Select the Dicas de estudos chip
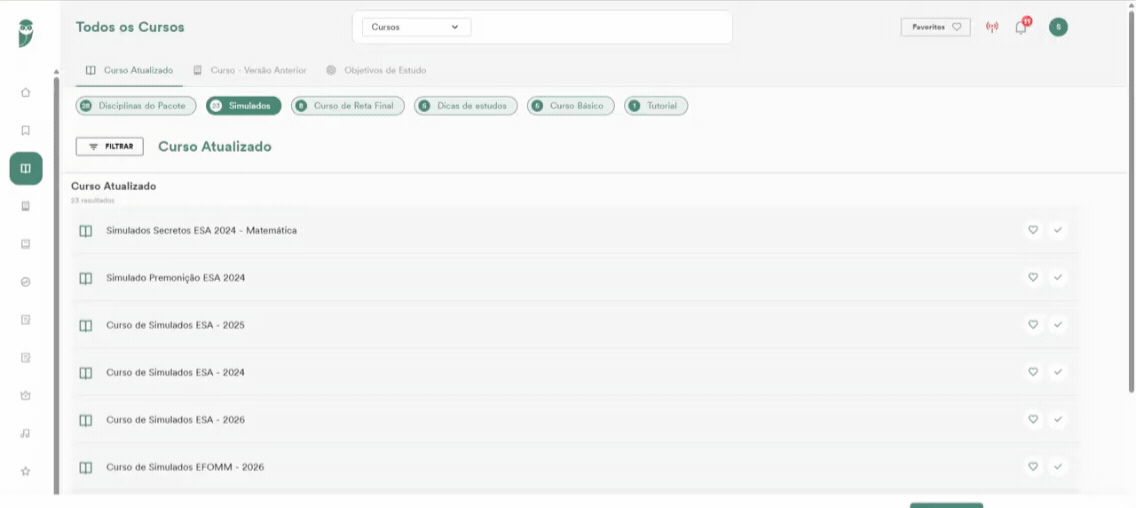Viewport: 1136px width, 508px height. [x=466, y=106]
